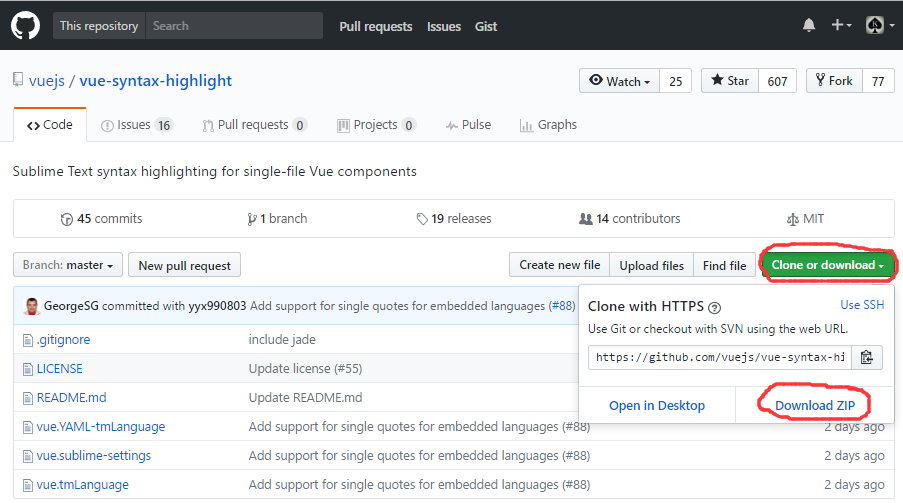The height and width of the screenshot is (503, 903).
Task: Select the HTTPS clone URL field
Action: [x=719, y=357]
